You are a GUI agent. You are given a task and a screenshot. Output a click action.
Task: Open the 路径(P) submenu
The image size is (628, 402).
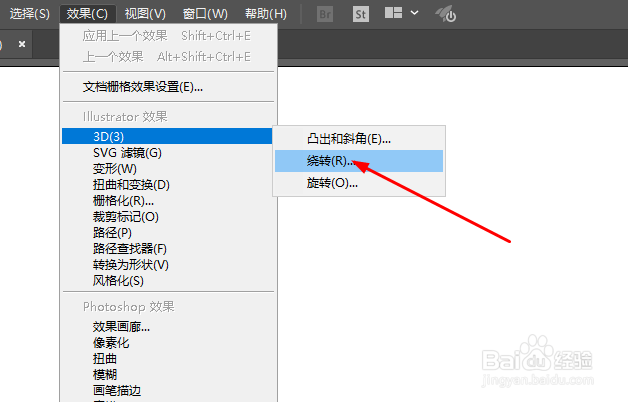(167, 233)
